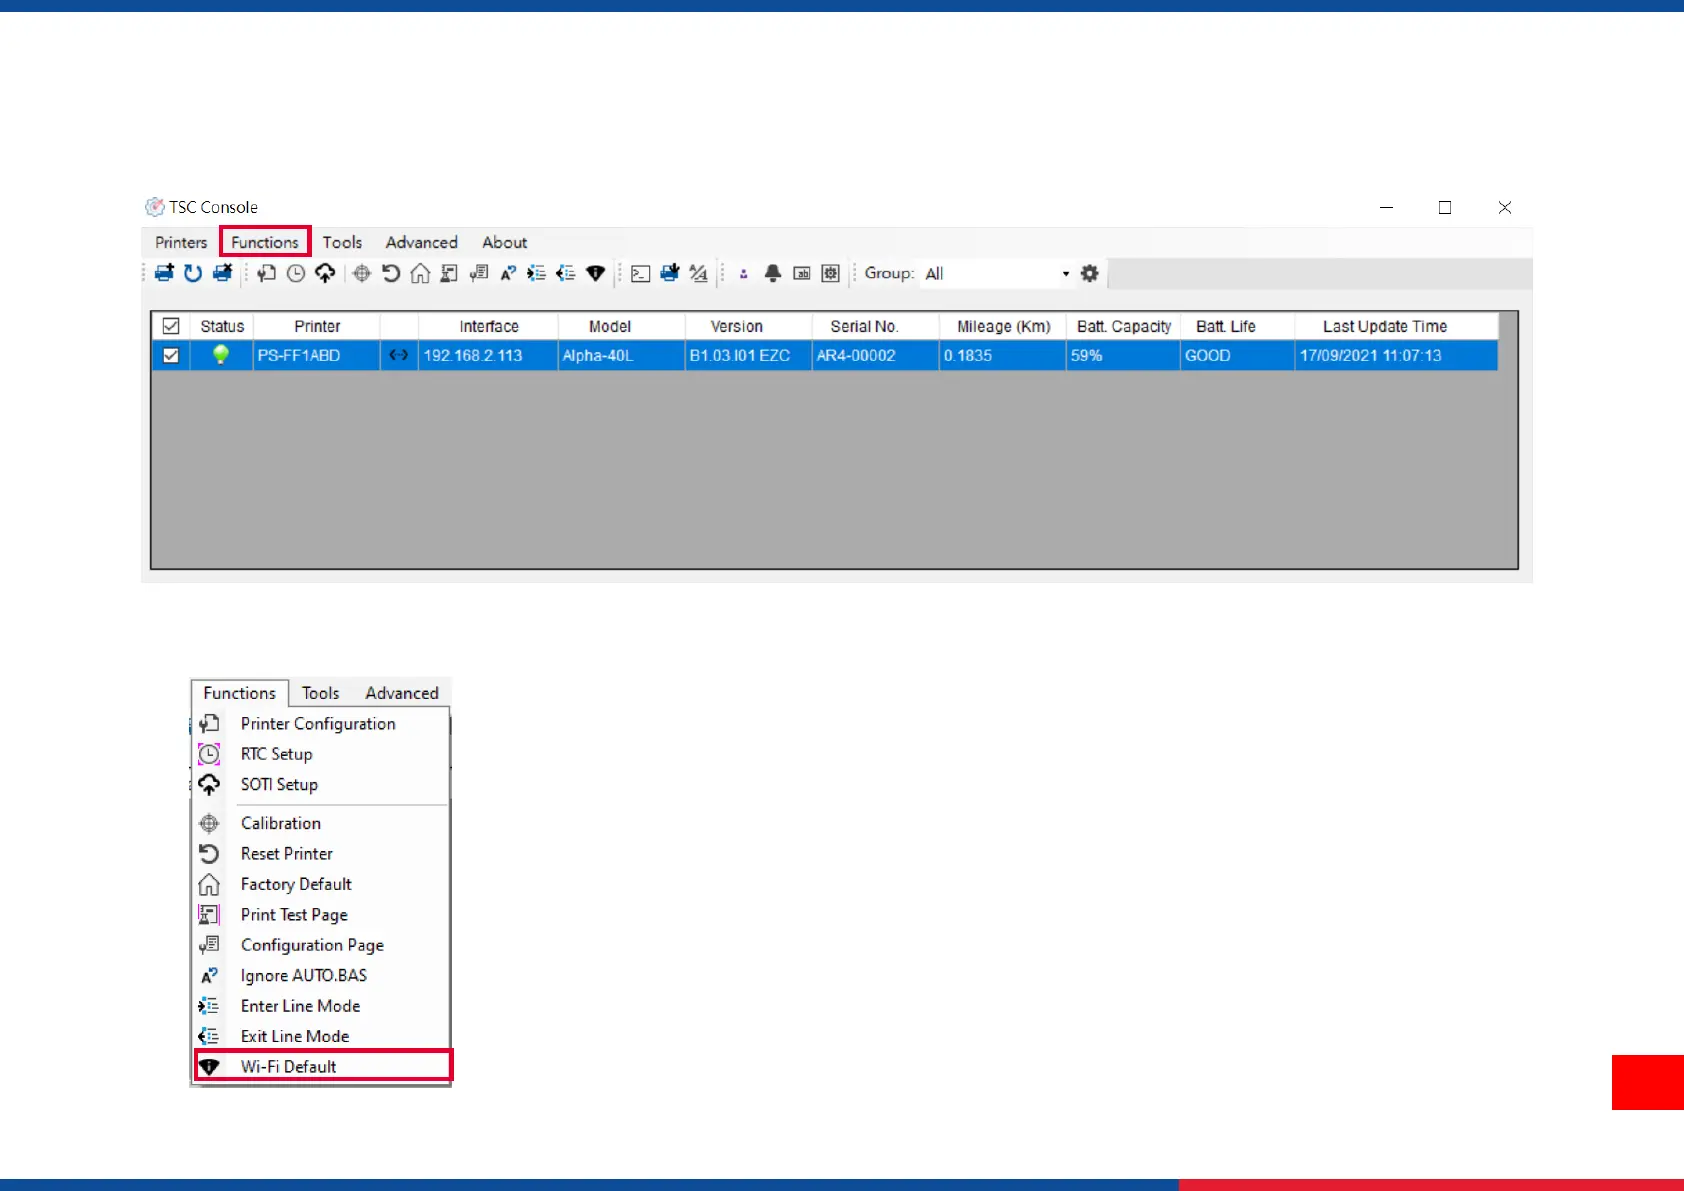Click the Add Printer toolbar icon

coord(164,273)
